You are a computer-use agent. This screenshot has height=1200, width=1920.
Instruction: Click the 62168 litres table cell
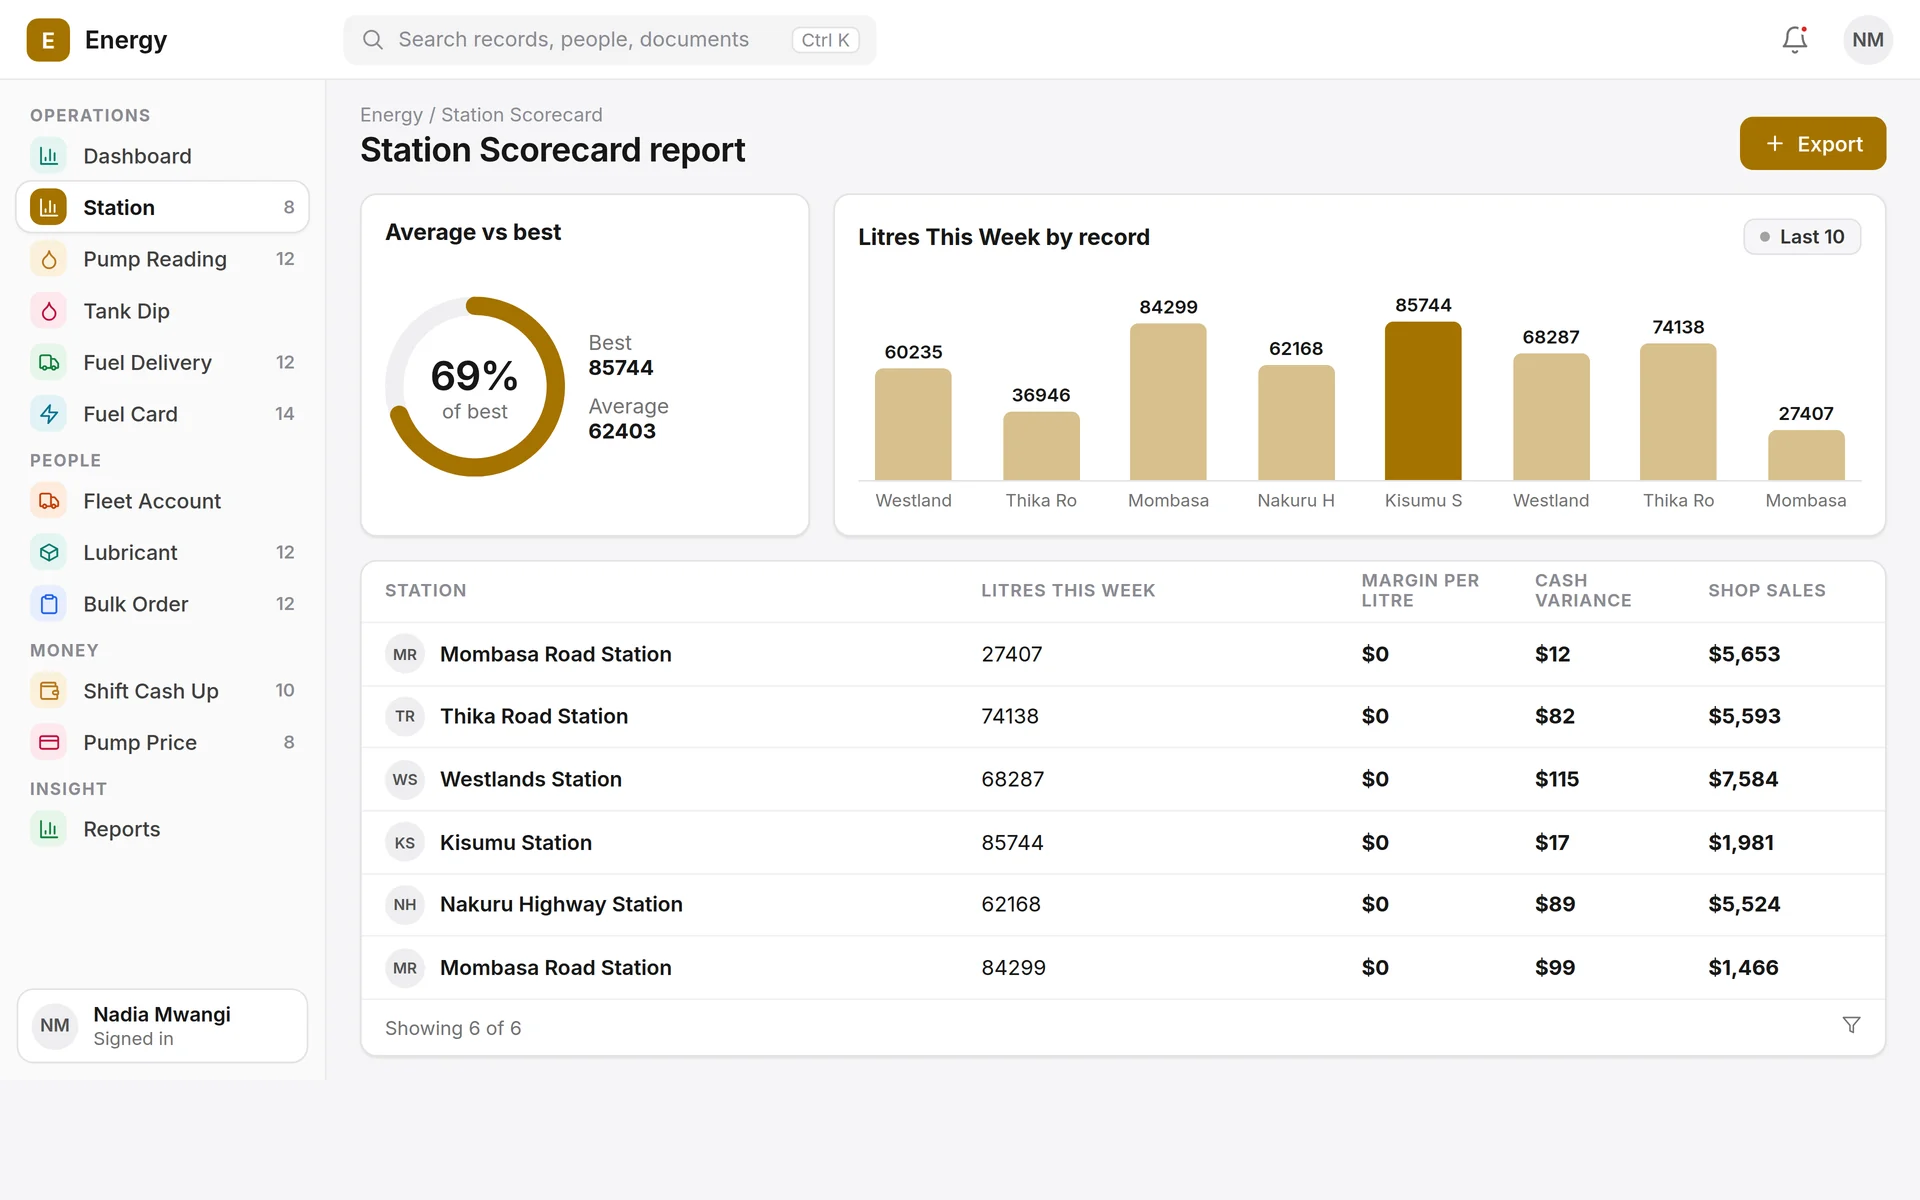pyautogui.click(x=1011, y=905)
